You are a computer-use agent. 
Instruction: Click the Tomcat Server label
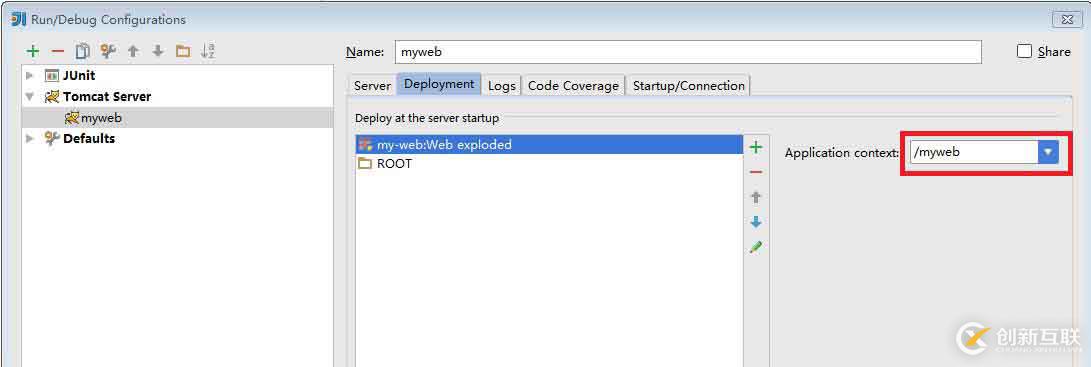(107, 97)
